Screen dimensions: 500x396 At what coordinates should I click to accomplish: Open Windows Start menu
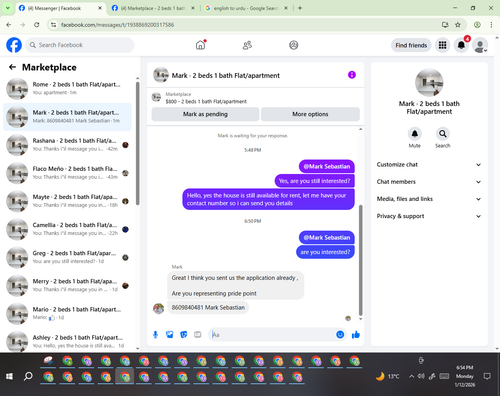point(9,376)
